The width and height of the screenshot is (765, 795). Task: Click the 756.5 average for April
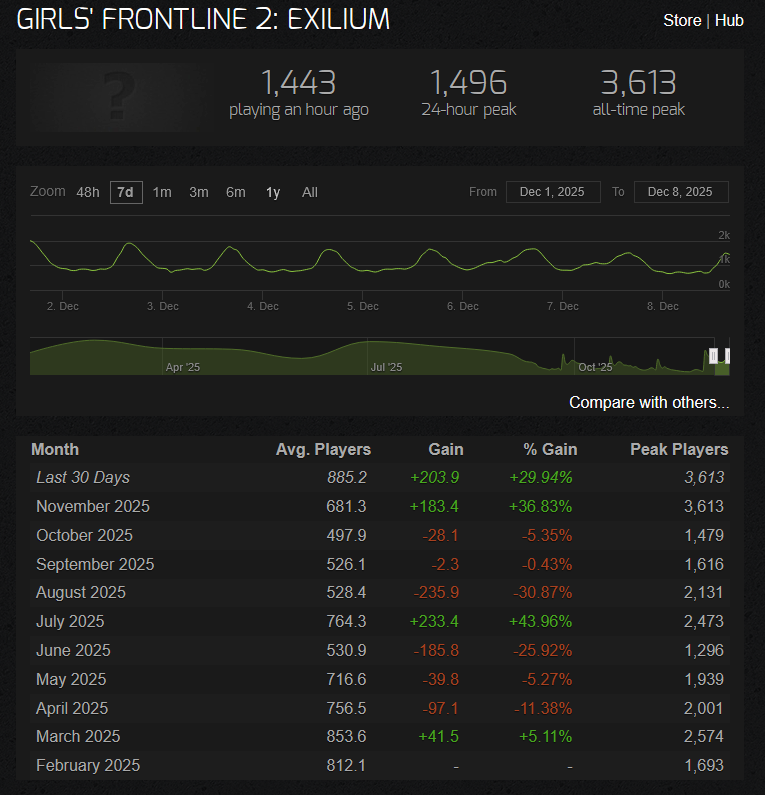click(x=346, y=708)
